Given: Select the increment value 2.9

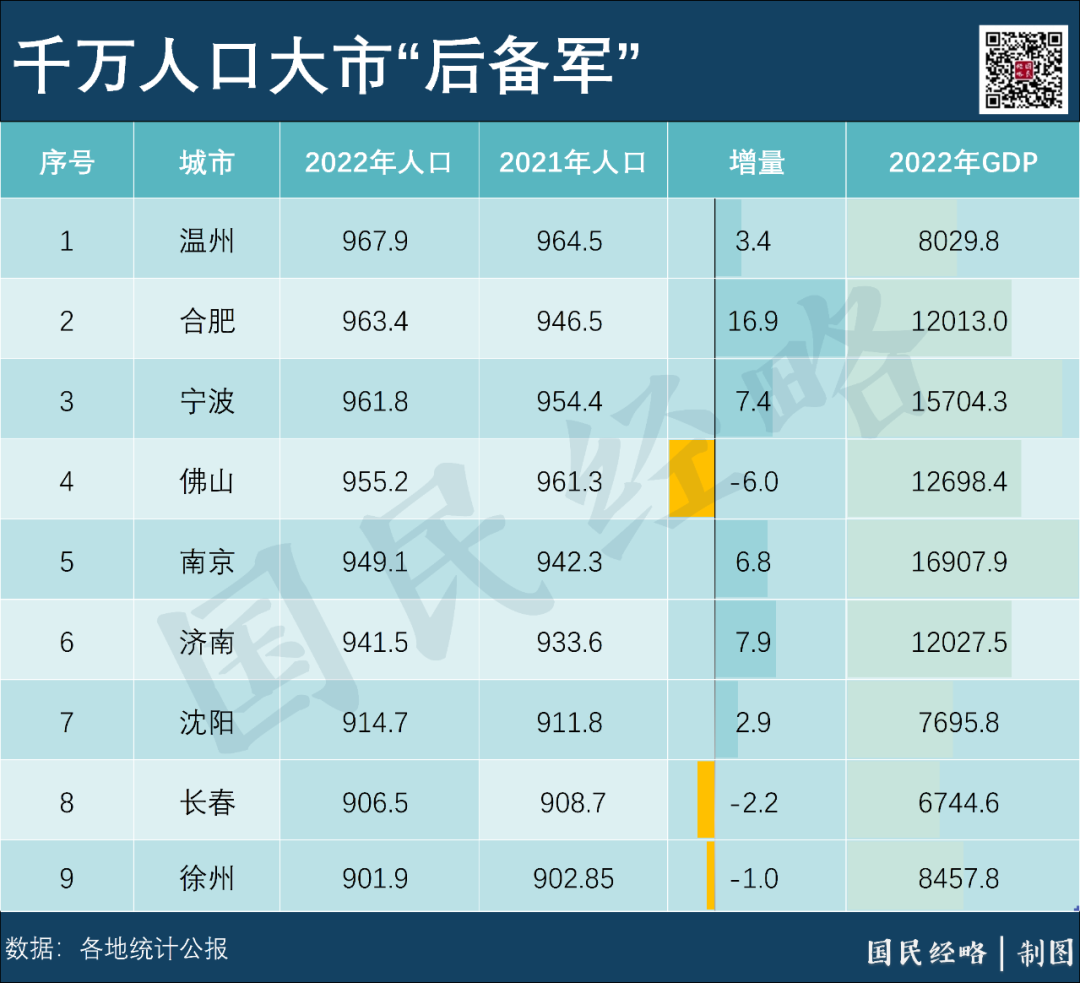Looking at the screenshot, I should (753, 722).
